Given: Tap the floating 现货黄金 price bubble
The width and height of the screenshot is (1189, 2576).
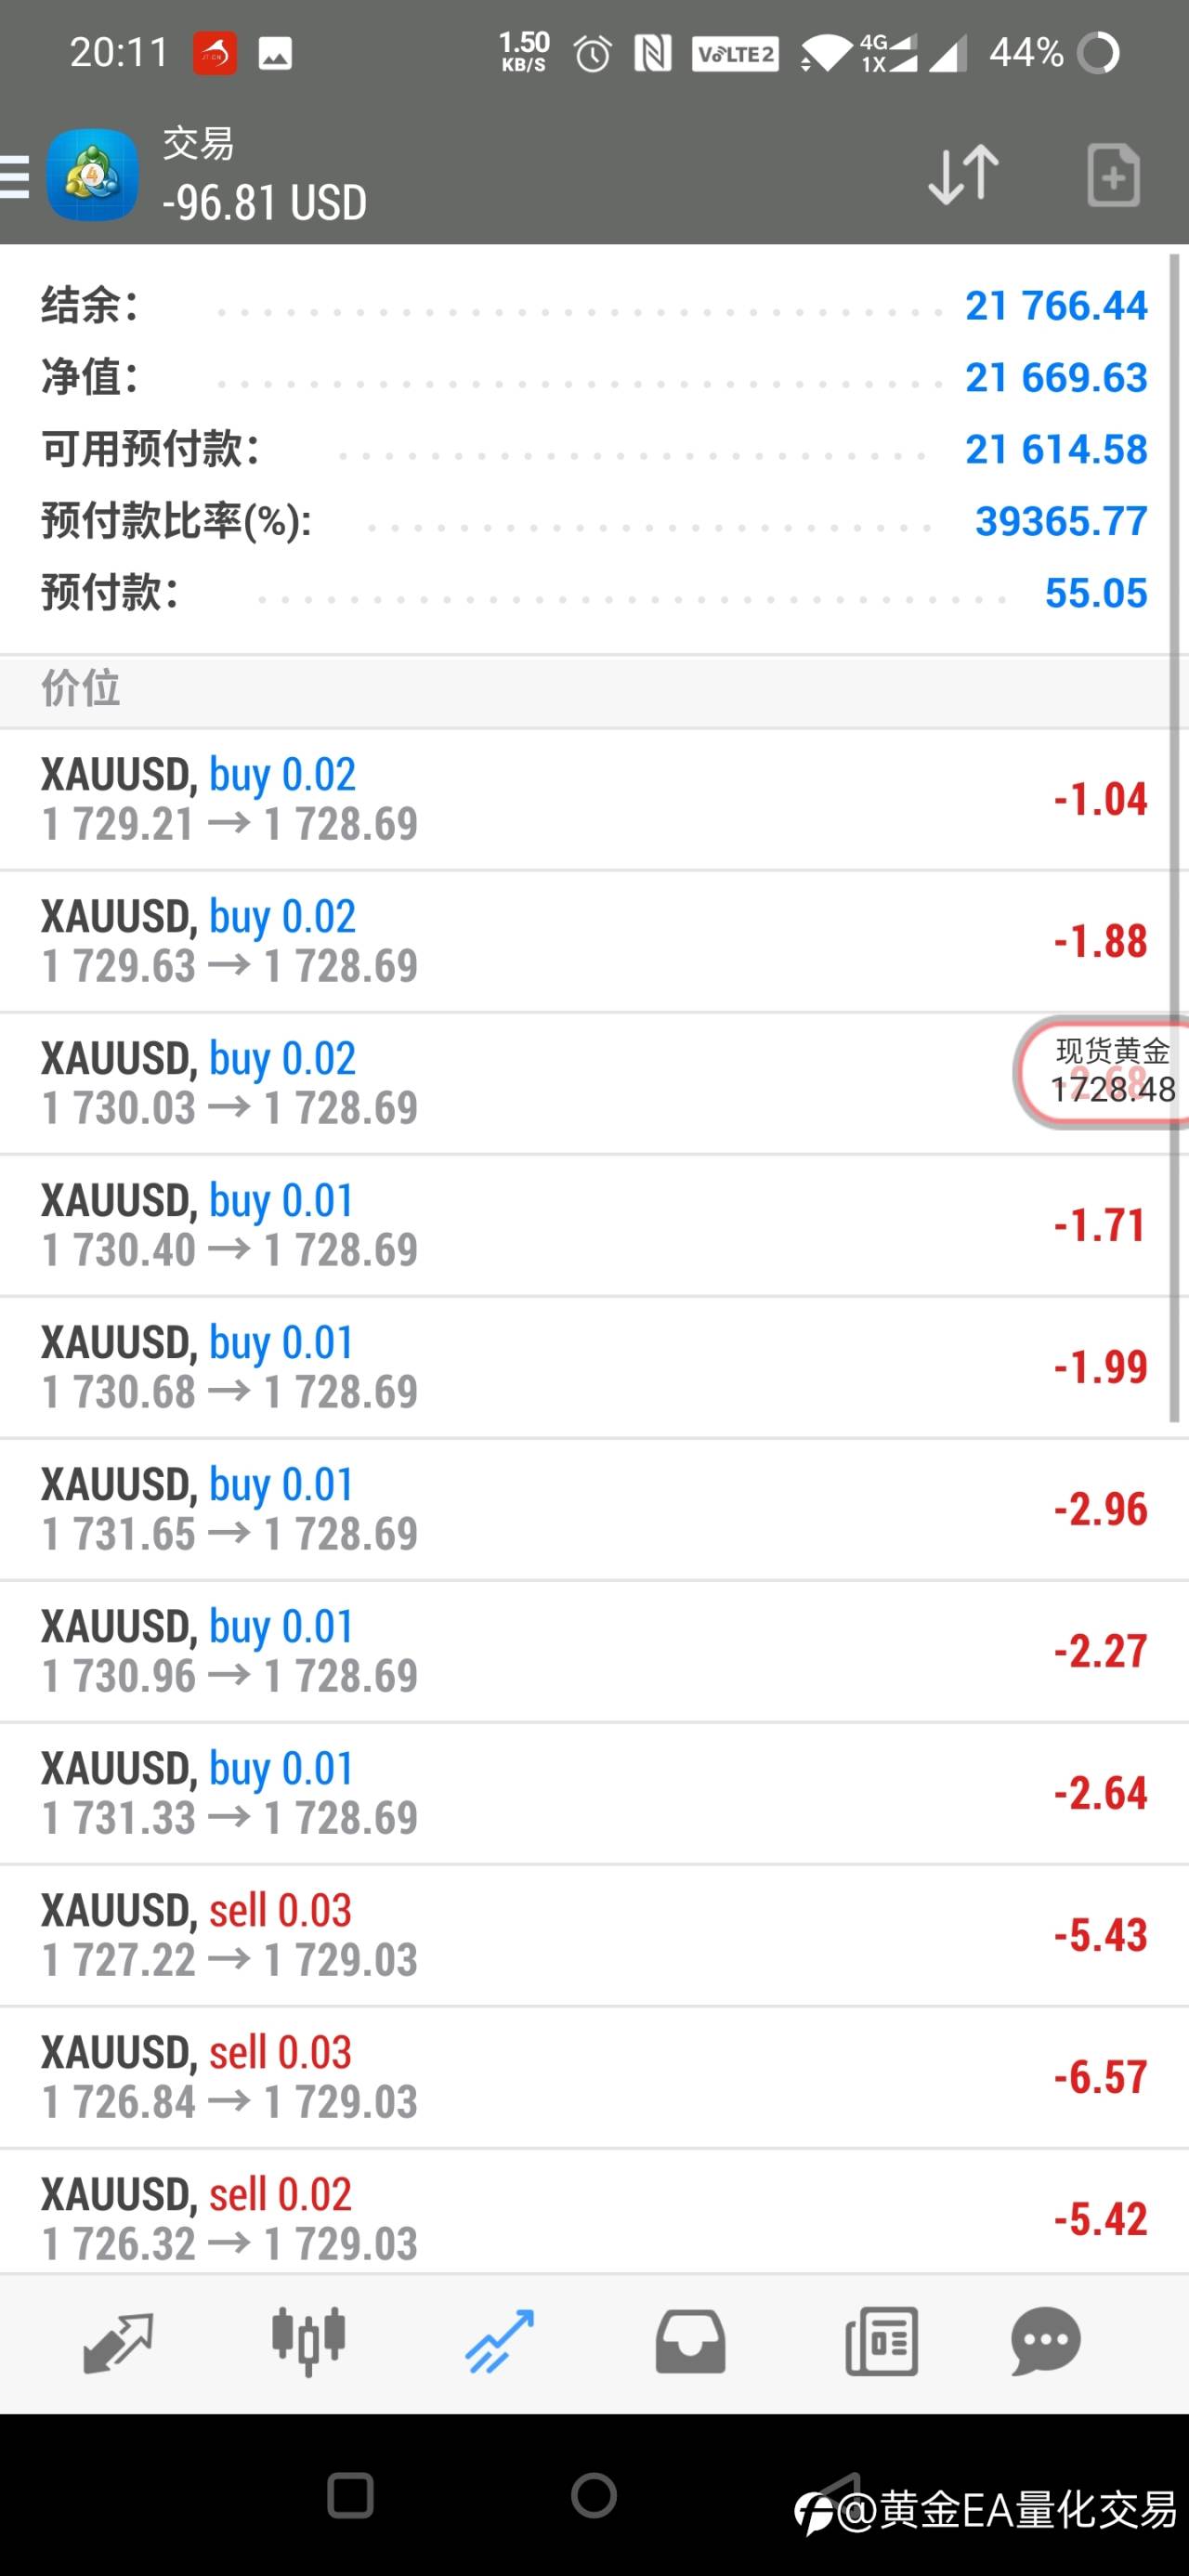Looking at the screenshot, I should 1103,1072.
